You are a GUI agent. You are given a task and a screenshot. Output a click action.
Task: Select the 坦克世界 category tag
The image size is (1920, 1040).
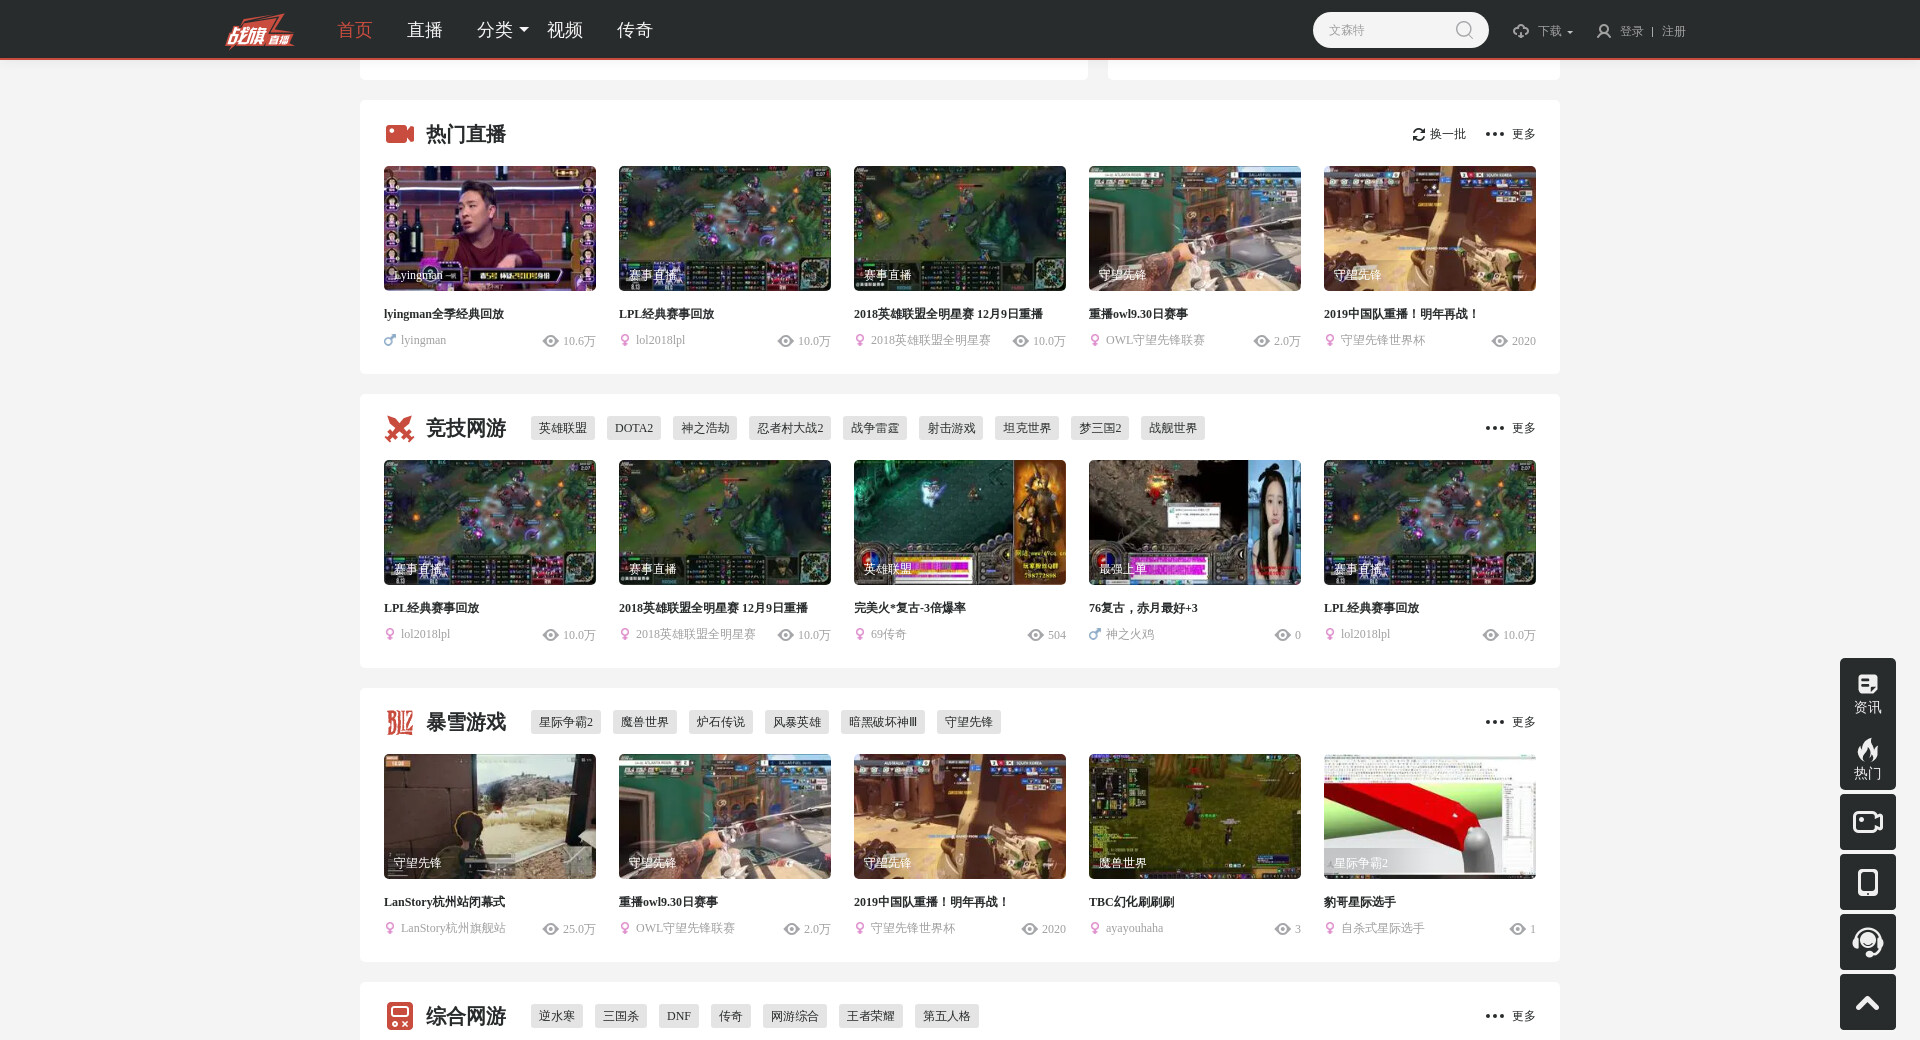[x=1027, y=428]
